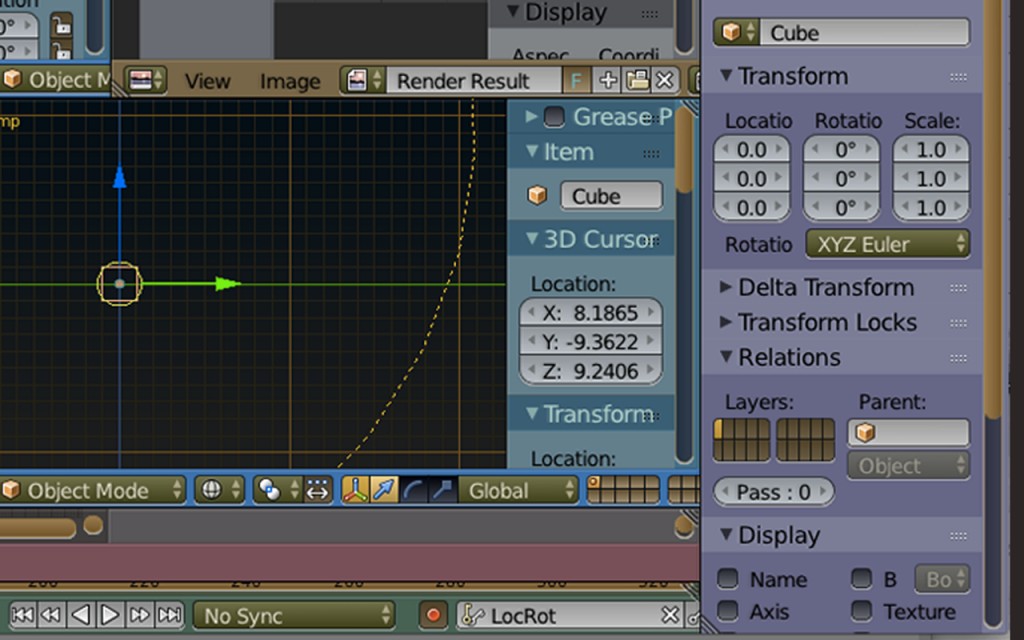Click the cursor X location field
Screen dimensions: 1024x640
(x=591, y=313)
